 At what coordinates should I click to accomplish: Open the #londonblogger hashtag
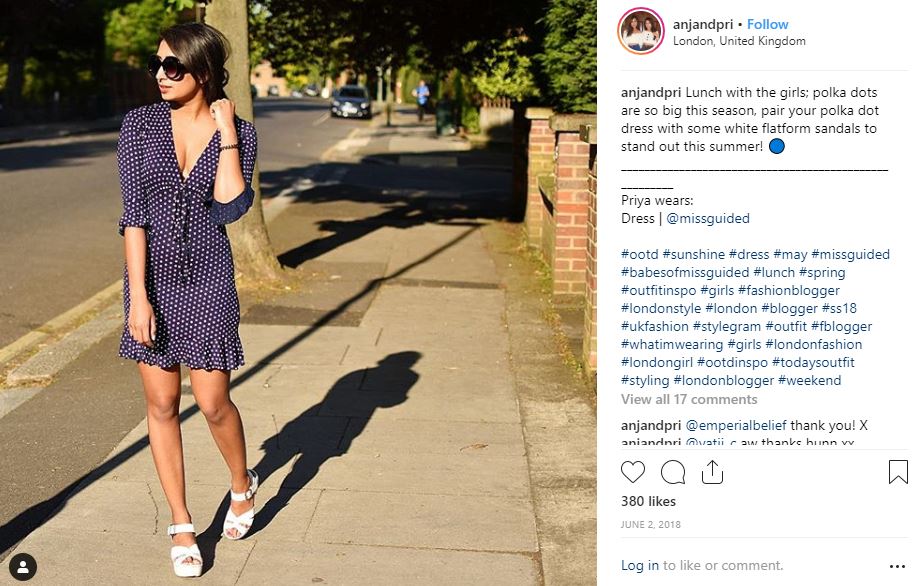click(x=724, y=381)
